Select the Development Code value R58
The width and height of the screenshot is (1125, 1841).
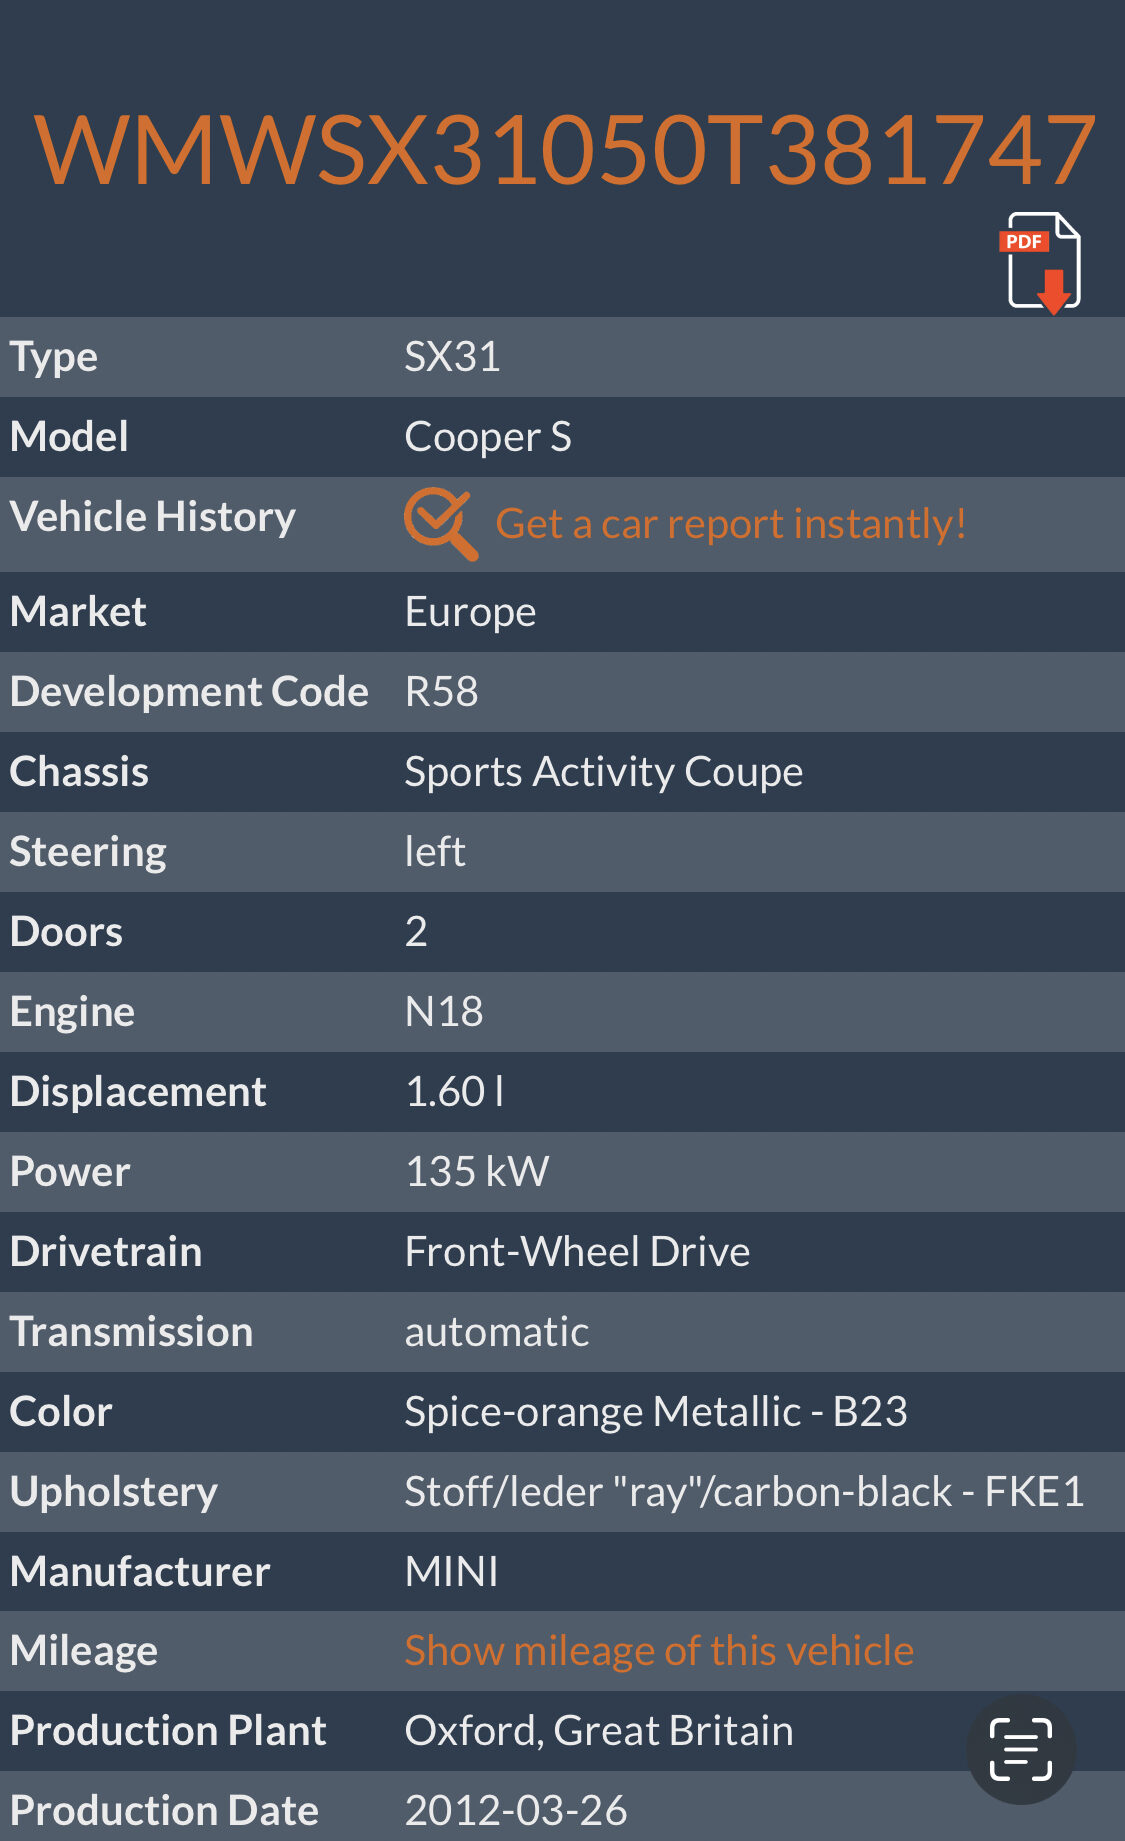tap(441, 692)
